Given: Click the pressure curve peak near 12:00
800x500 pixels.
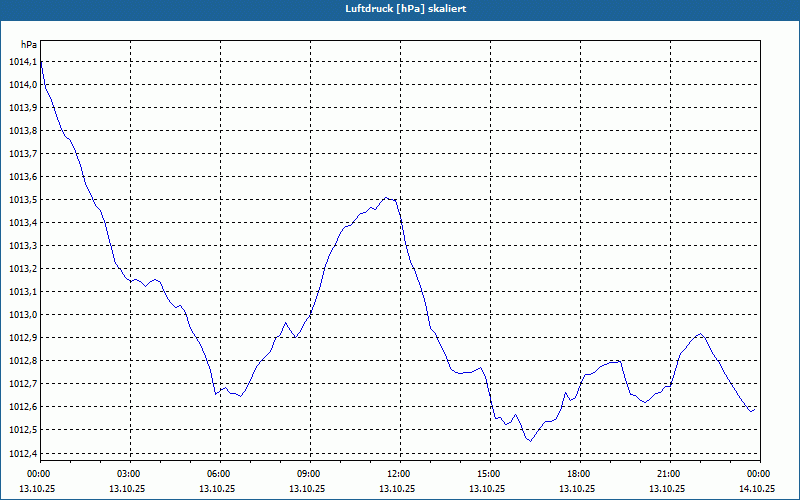Looking at the screenshot, I should click(386, 197).
